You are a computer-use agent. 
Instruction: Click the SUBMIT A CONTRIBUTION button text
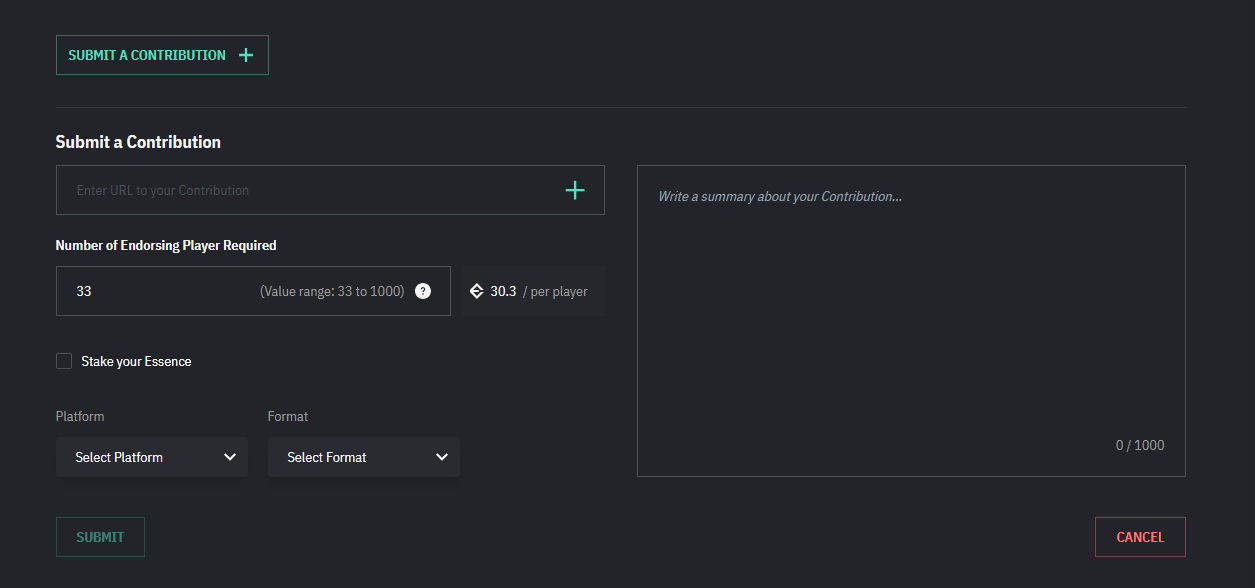coord(147,55)
